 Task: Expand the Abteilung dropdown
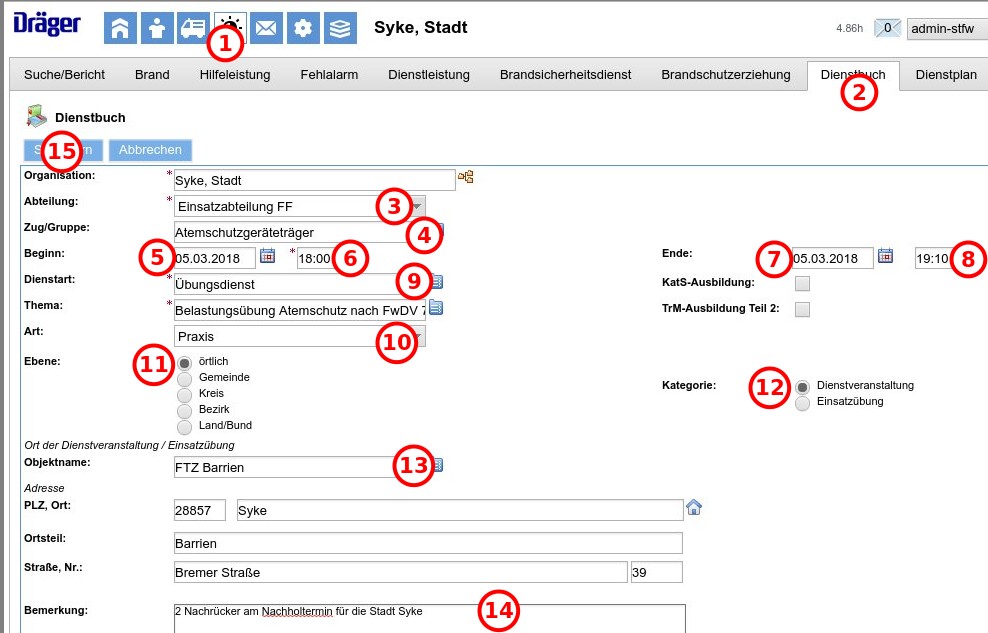[418, 206]
